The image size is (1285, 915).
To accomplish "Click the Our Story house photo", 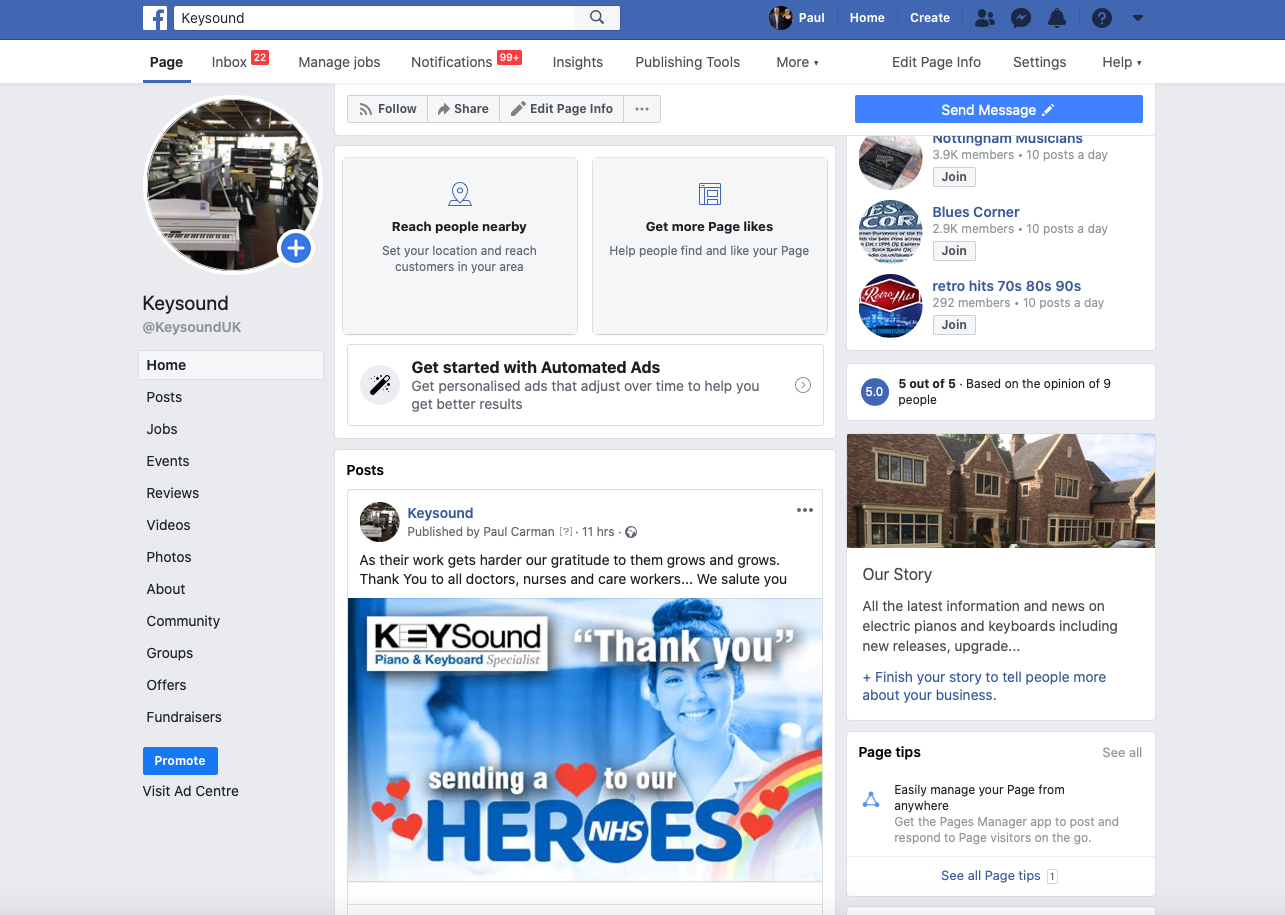I will tap(1001, 491).
